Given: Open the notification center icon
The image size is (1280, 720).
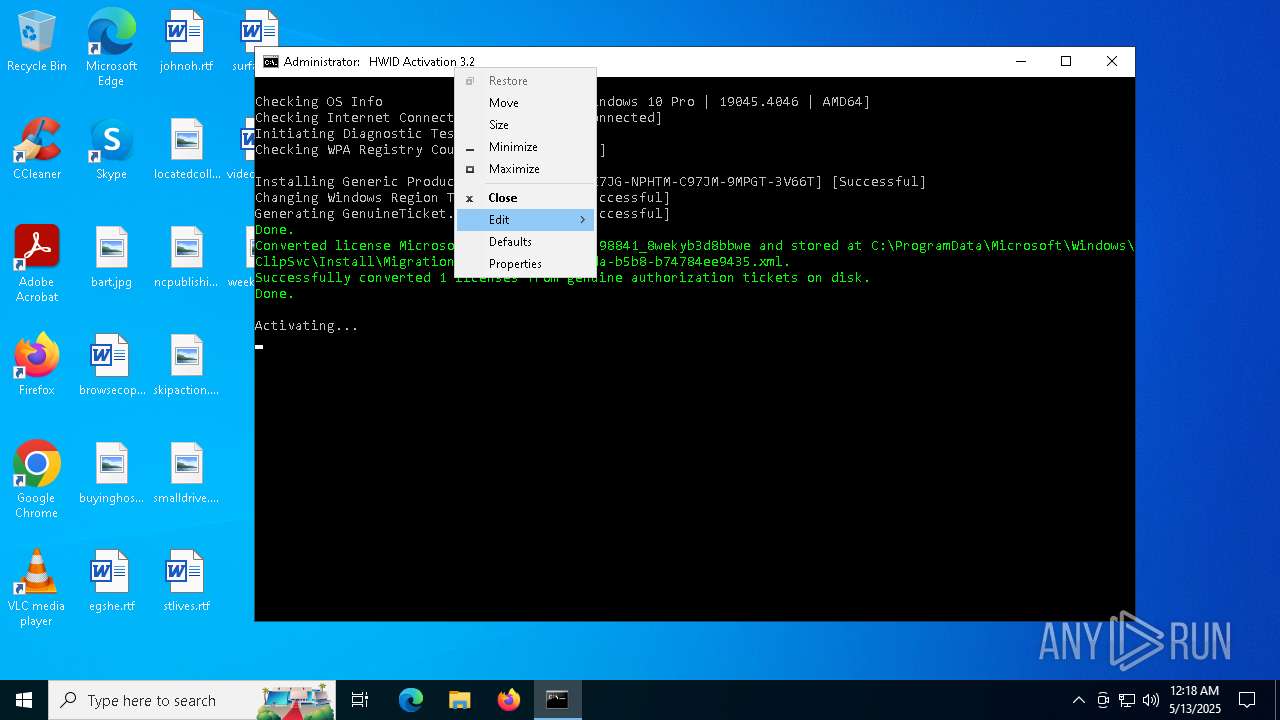Looking at the screenshot, I should pyautogui.click(x=1247, y=700).
